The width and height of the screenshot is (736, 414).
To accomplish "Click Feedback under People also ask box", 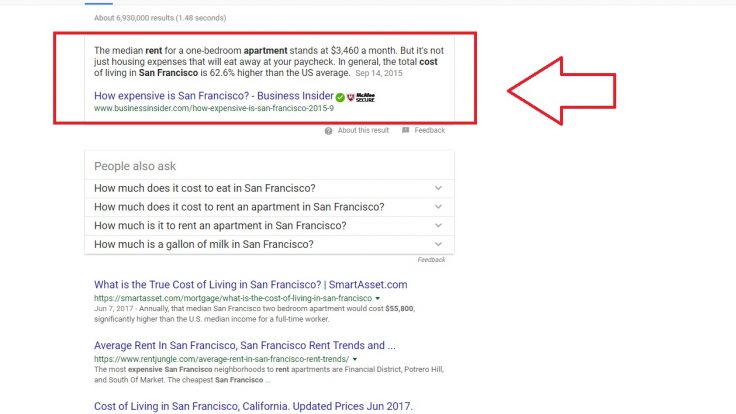I will 431,260.
